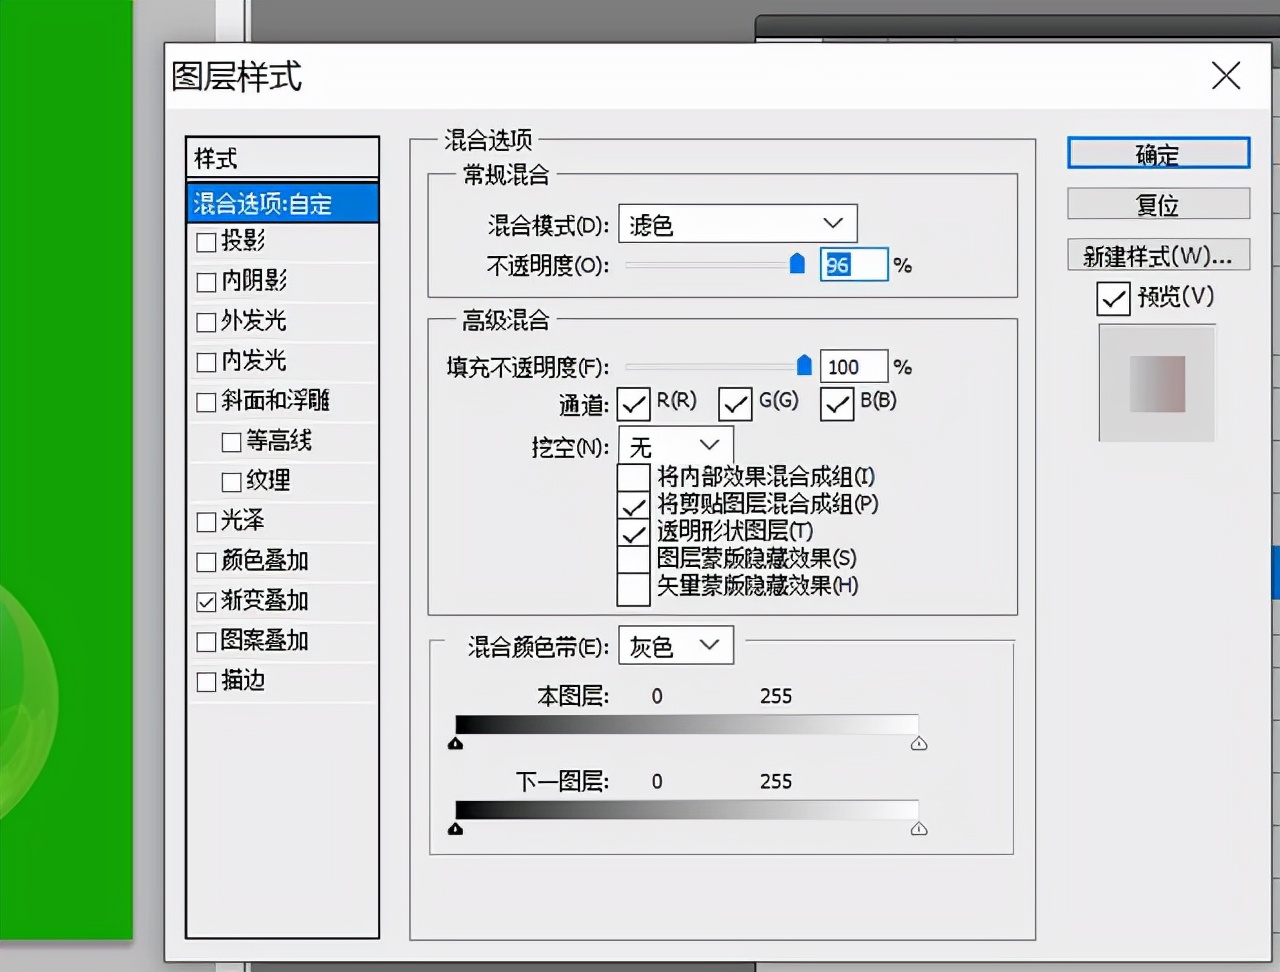Enable the 投影 (Drop Shadow) style

pos(207,241)
